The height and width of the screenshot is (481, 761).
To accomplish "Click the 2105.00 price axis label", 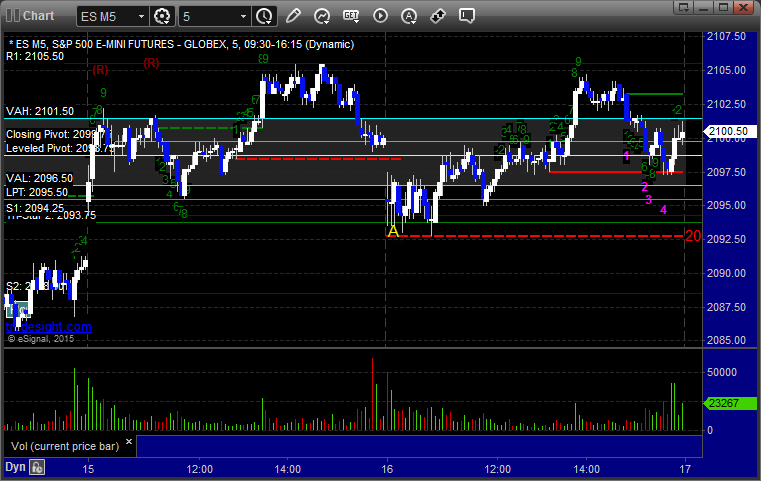I will point(727,70).
